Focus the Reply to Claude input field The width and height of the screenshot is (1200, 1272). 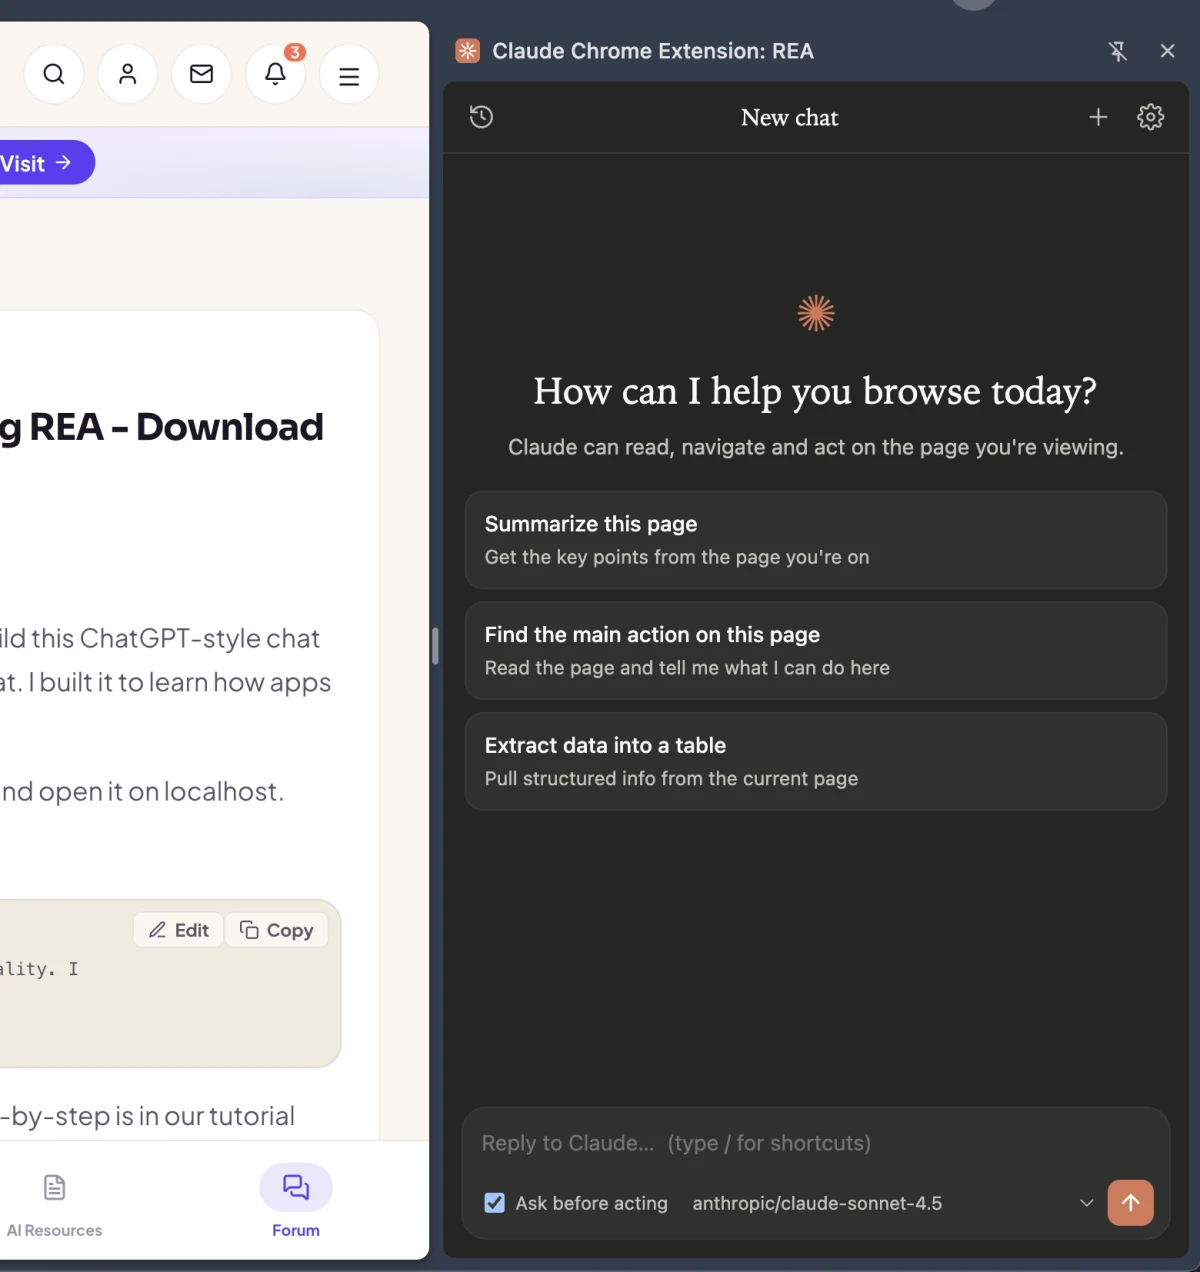click(816, 1143)
